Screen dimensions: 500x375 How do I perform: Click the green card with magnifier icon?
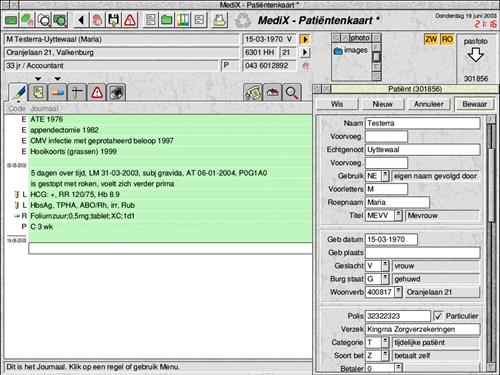coord(60,20)
